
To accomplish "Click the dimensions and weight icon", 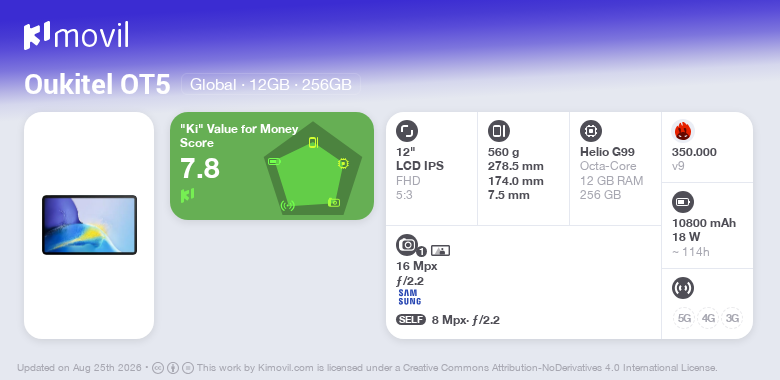I will tap(499, 131).
